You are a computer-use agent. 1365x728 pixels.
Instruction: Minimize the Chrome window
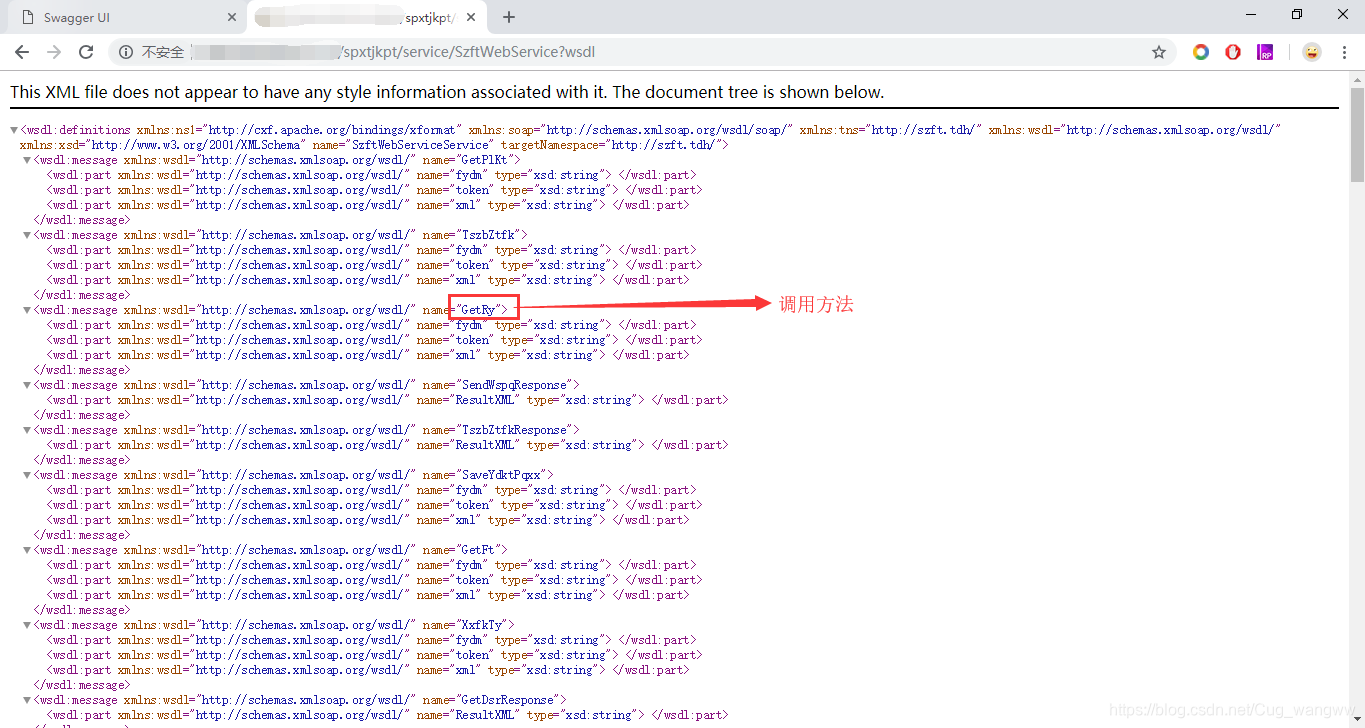coord(1251,14)
